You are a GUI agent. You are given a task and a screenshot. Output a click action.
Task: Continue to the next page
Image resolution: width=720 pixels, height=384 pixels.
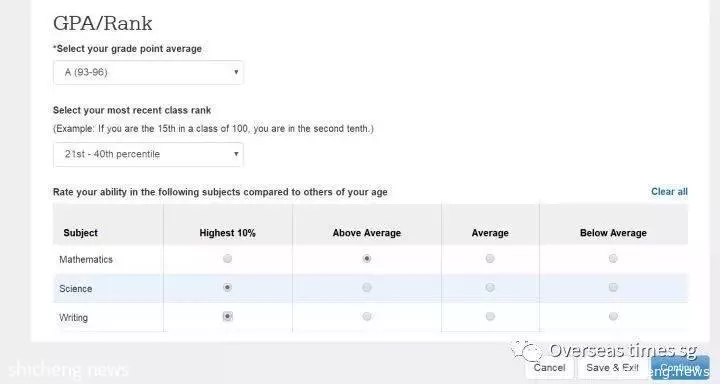680,368
